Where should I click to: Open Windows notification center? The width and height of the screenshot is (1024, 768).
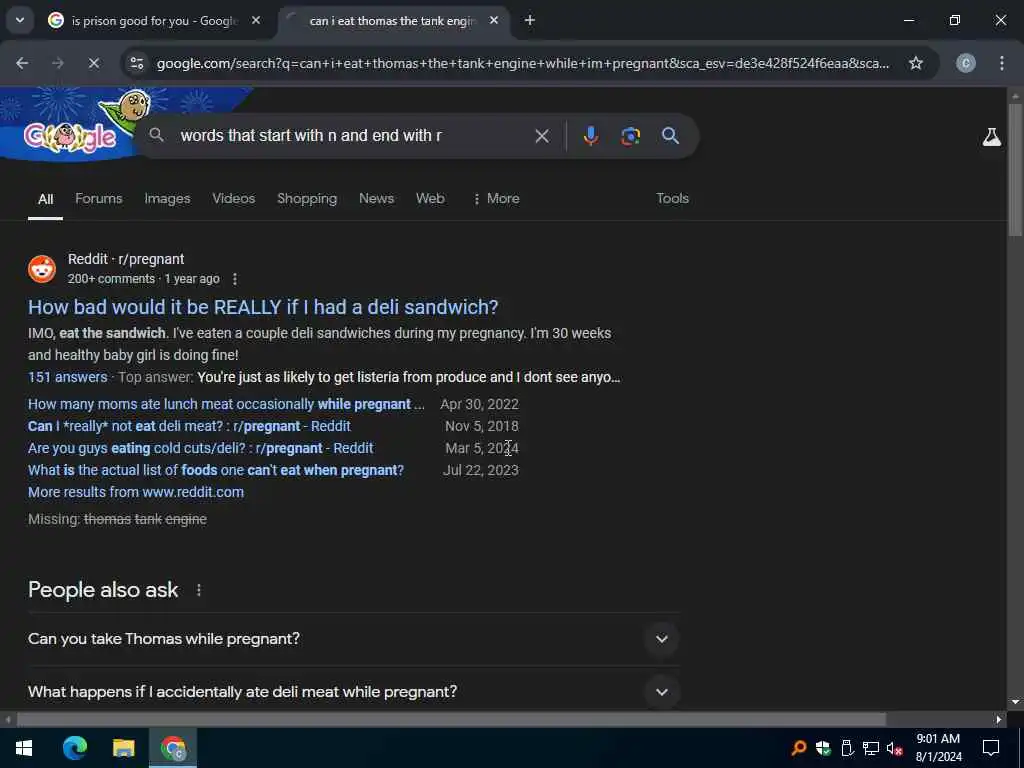coord(991,748)
